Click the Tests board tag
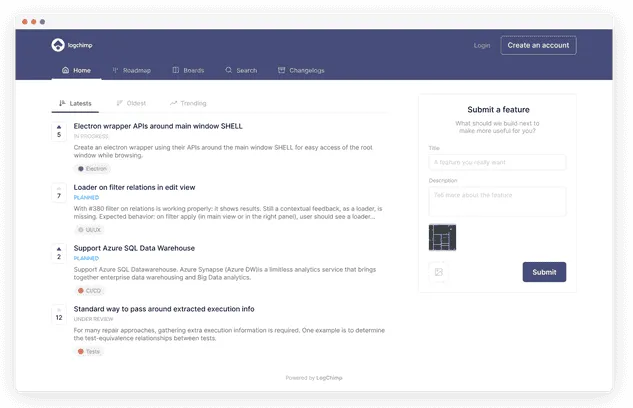 click(x=89, y=352)
